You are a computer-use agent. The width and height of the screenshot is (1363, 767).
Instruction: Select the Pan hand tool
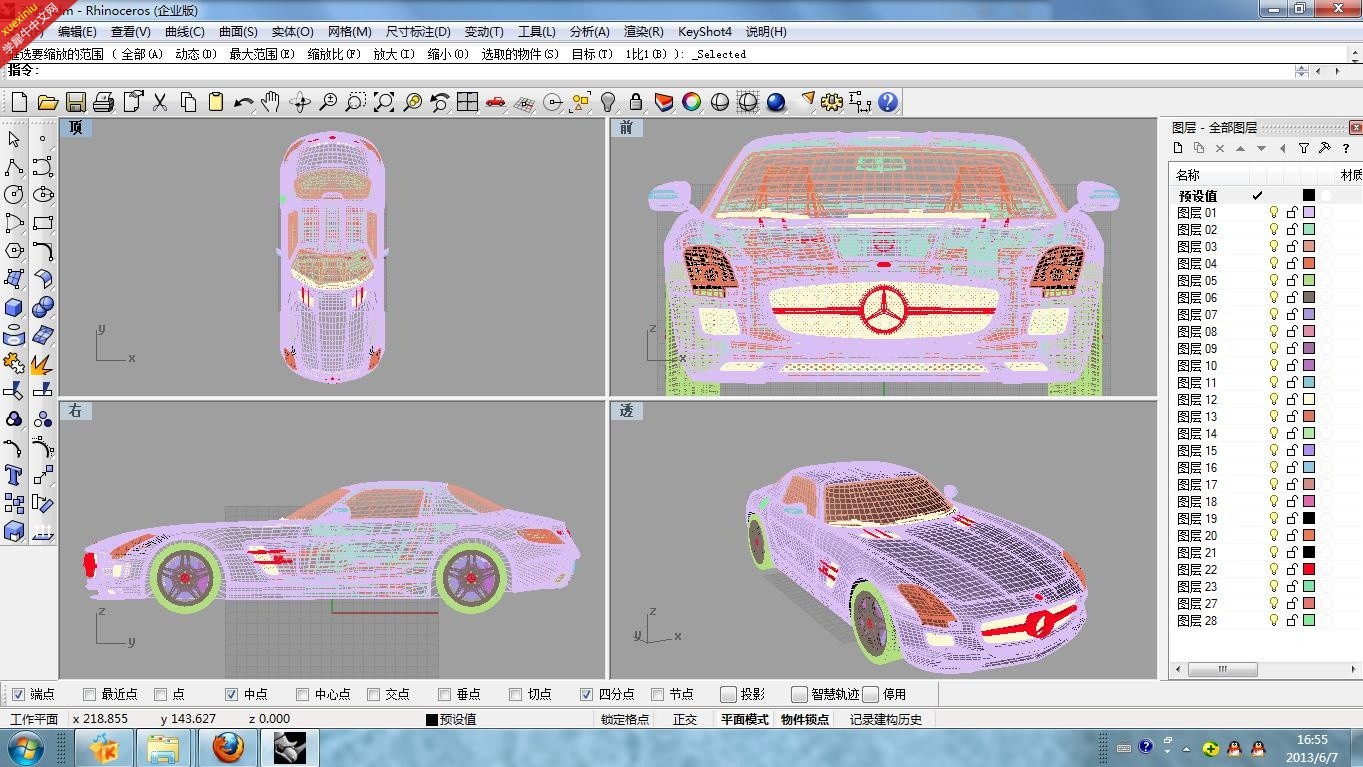click(x=271, y=102)
